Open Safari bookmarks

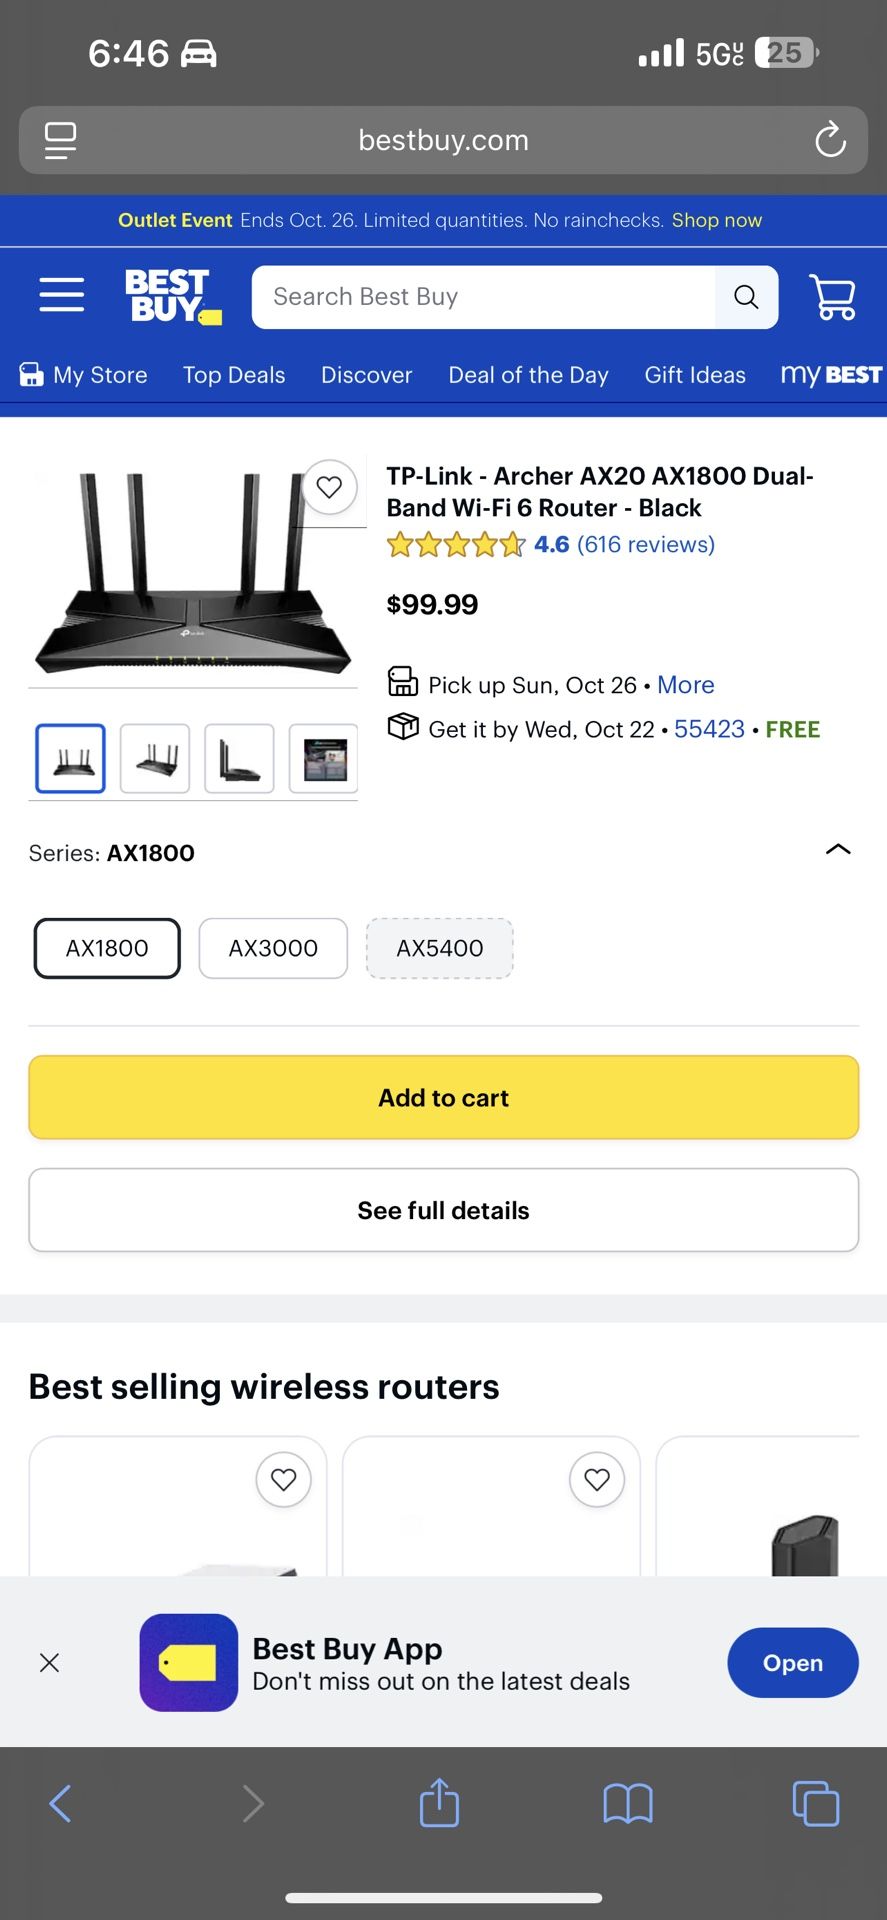coord(627,1804)
